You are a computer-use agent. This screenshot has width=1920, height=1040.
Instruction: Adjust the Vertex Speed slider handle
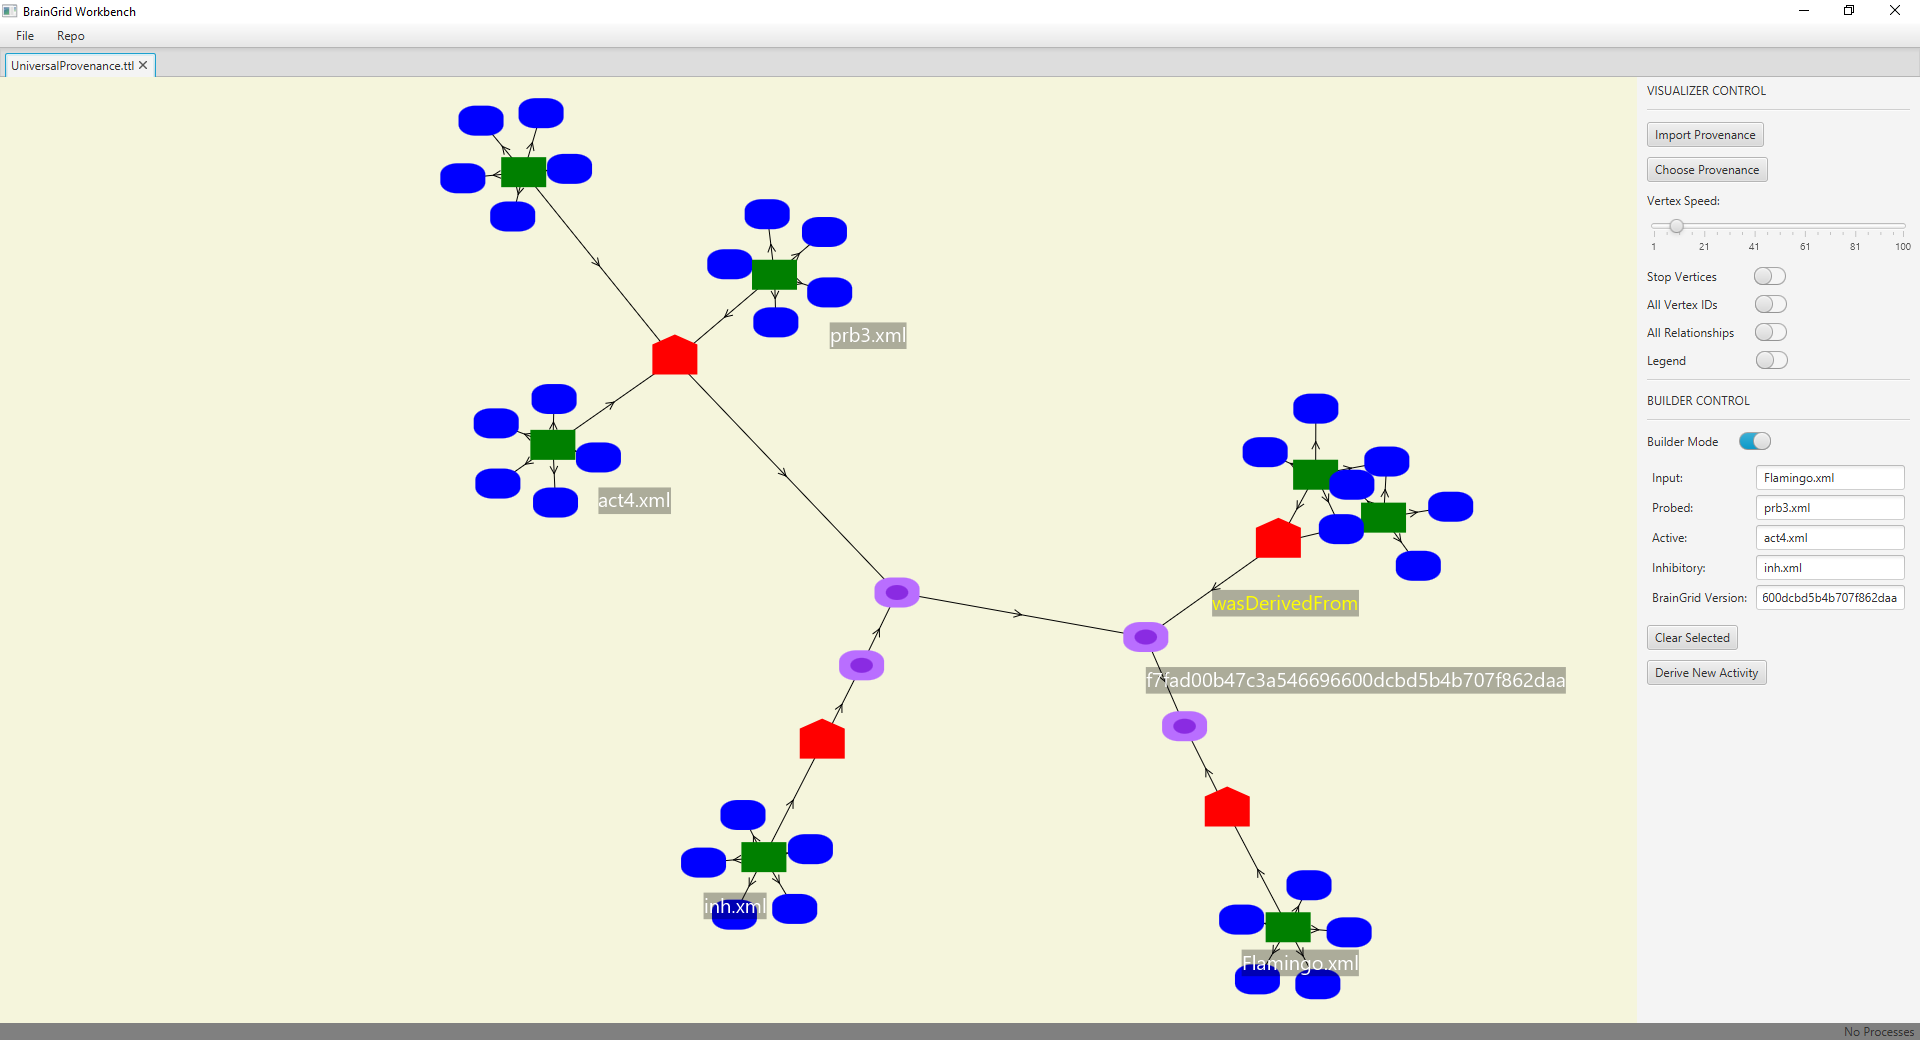1676,226
